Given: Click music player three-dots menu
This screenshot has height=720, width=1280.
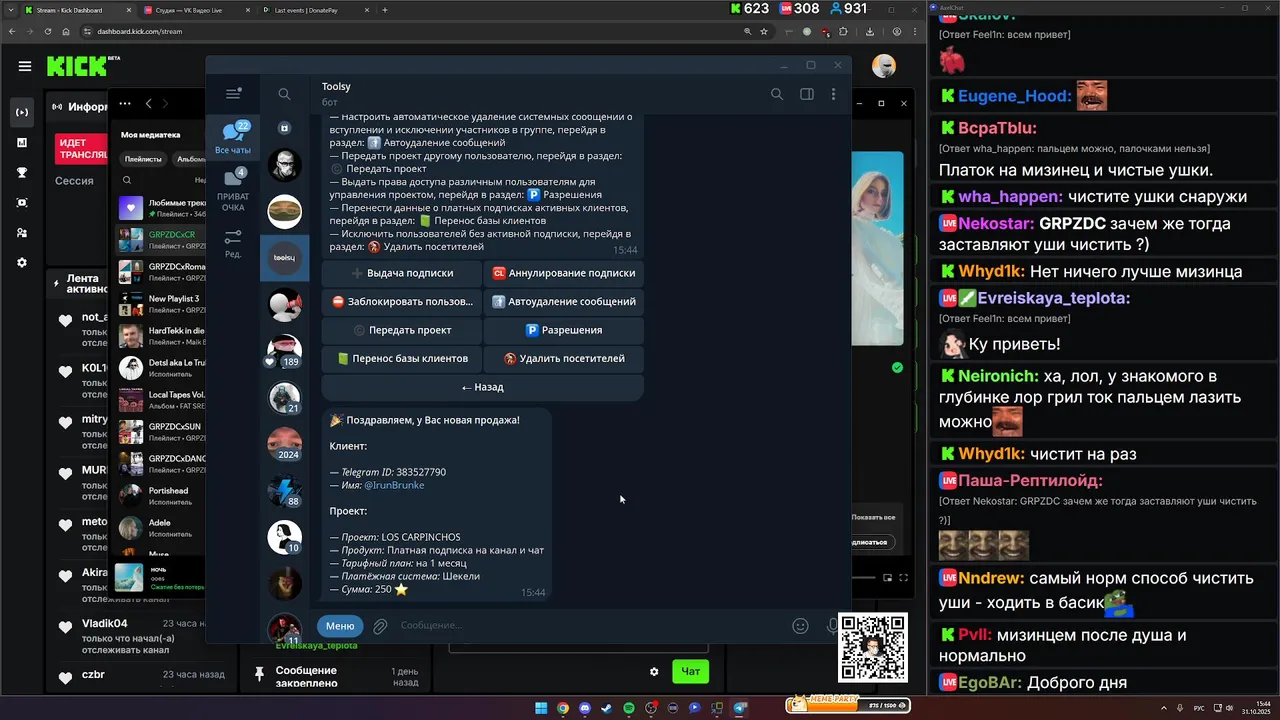Looking at the screenshot, I should [126, 103].
